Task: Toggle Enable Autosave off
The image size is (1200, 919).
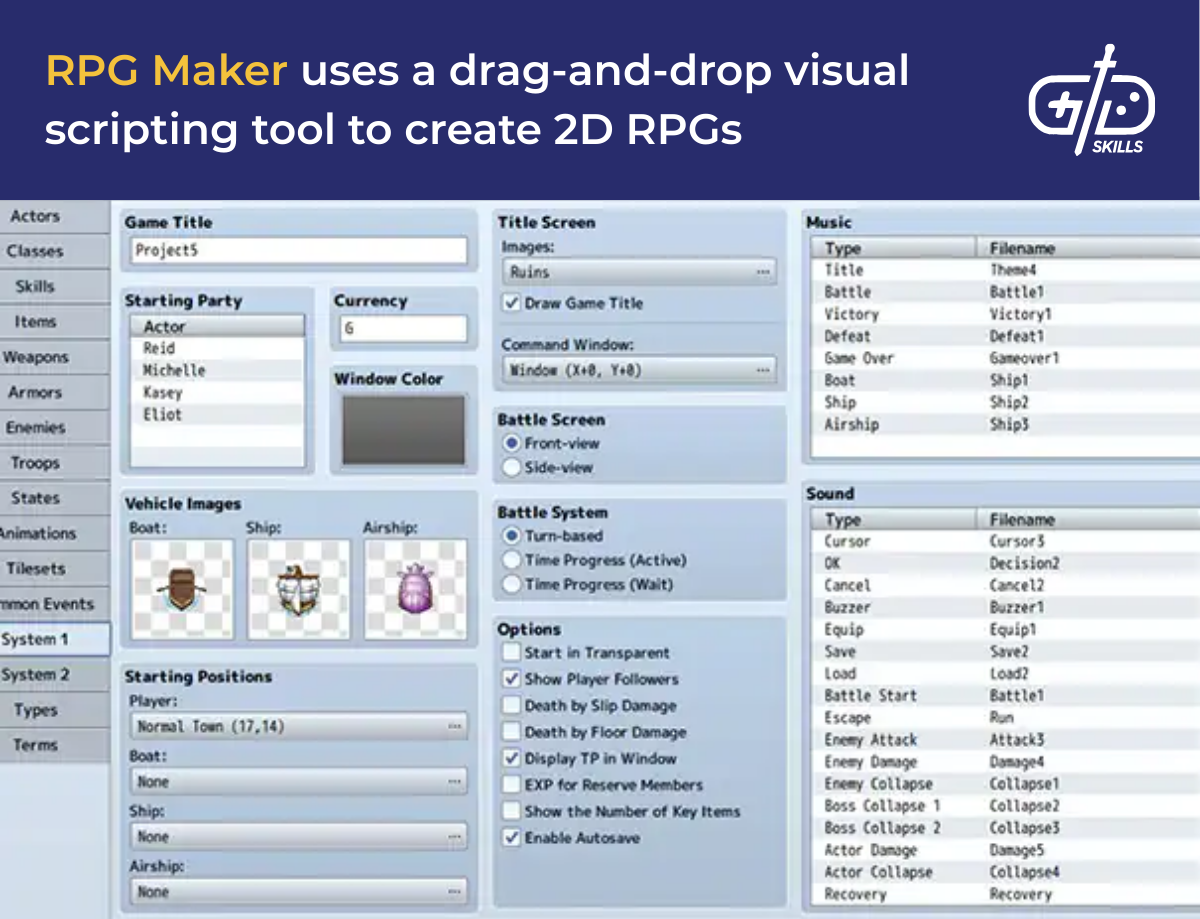Action: pos(510,838)
